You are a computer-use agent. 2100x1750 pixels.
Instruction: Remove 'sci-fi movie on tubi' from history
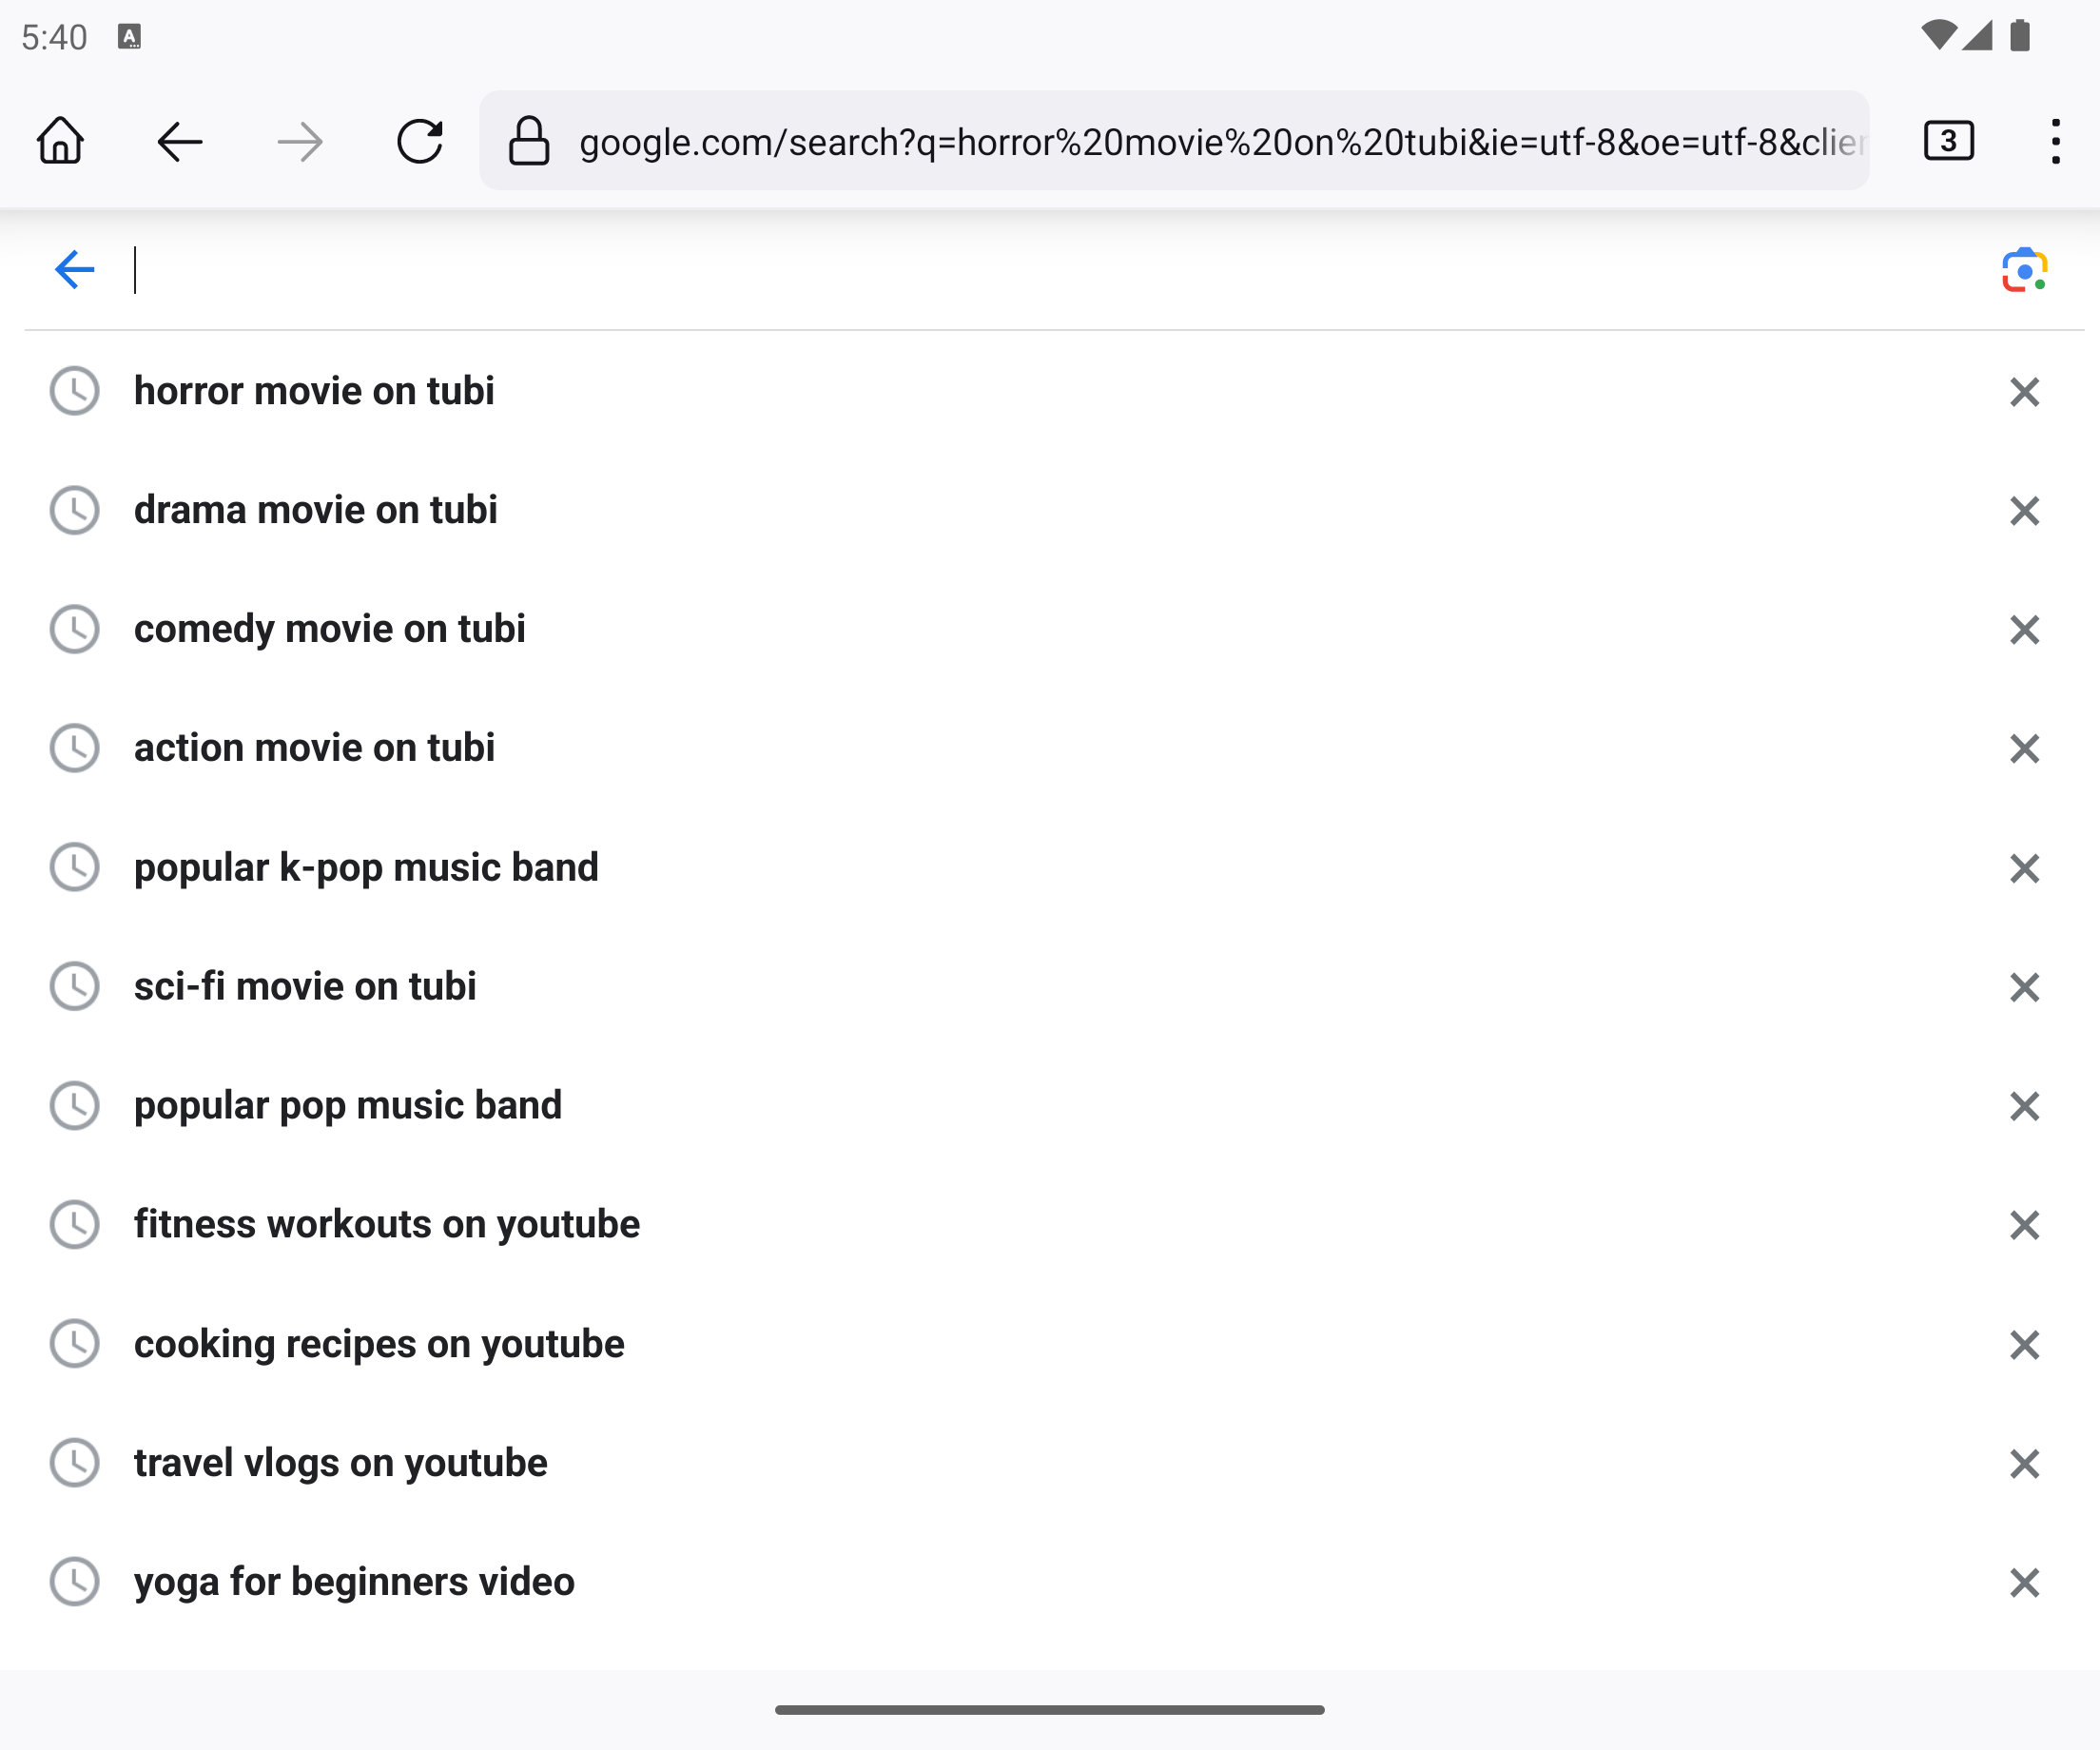click(2024, 987)
